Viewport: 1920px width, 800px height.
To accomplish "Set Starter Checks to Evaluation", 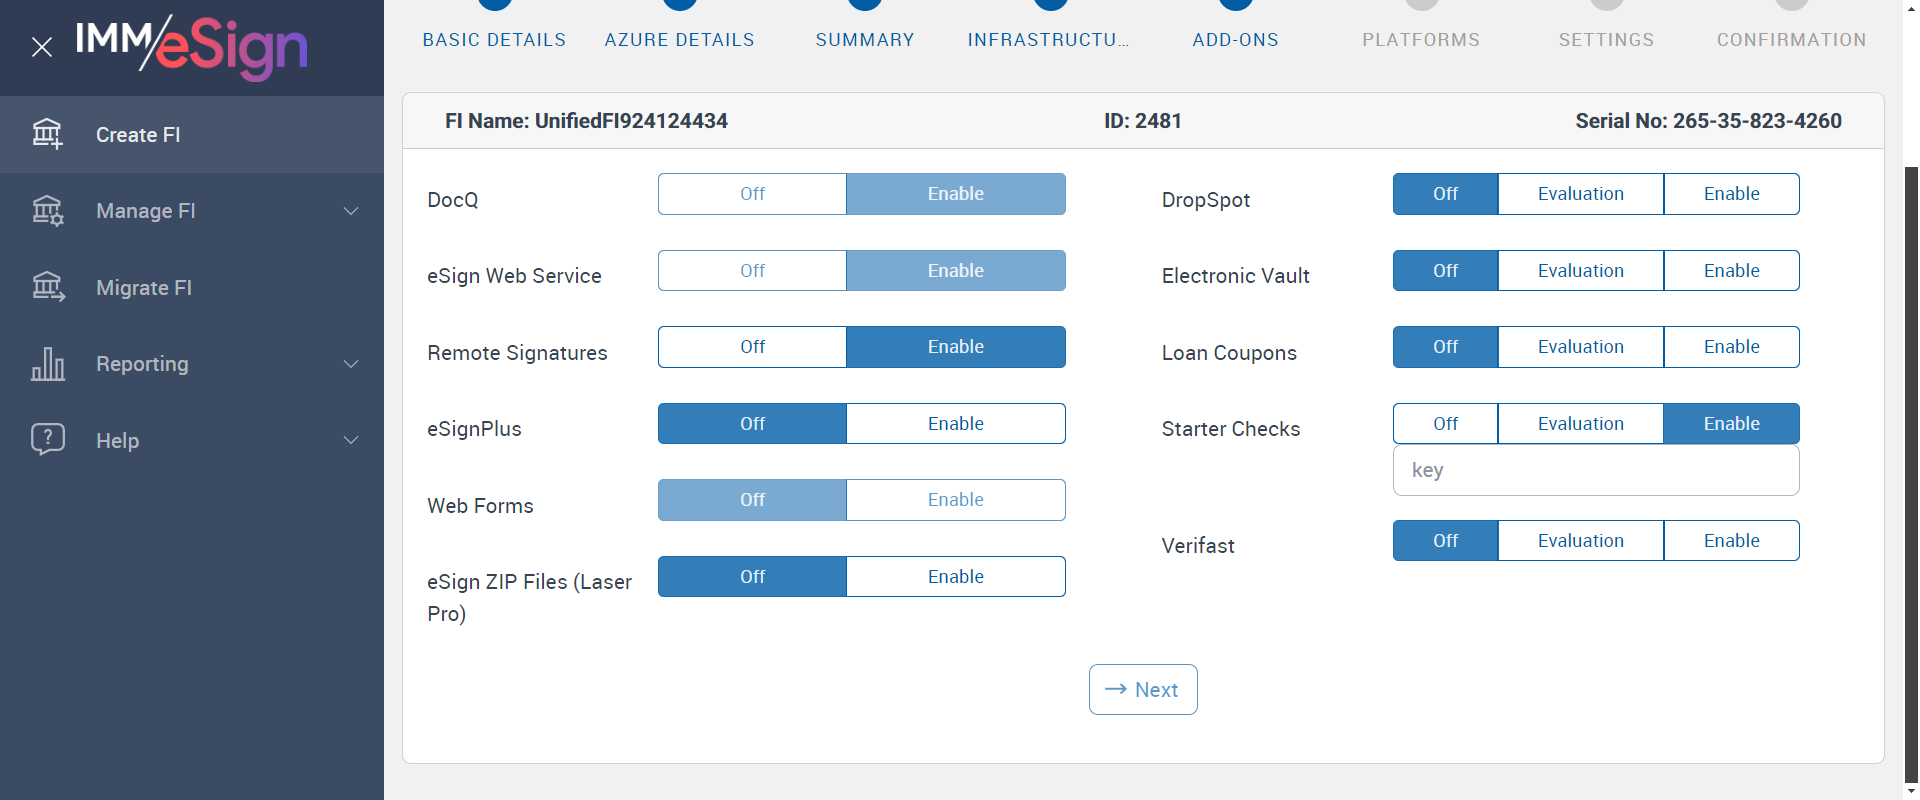I will 1581,424.
